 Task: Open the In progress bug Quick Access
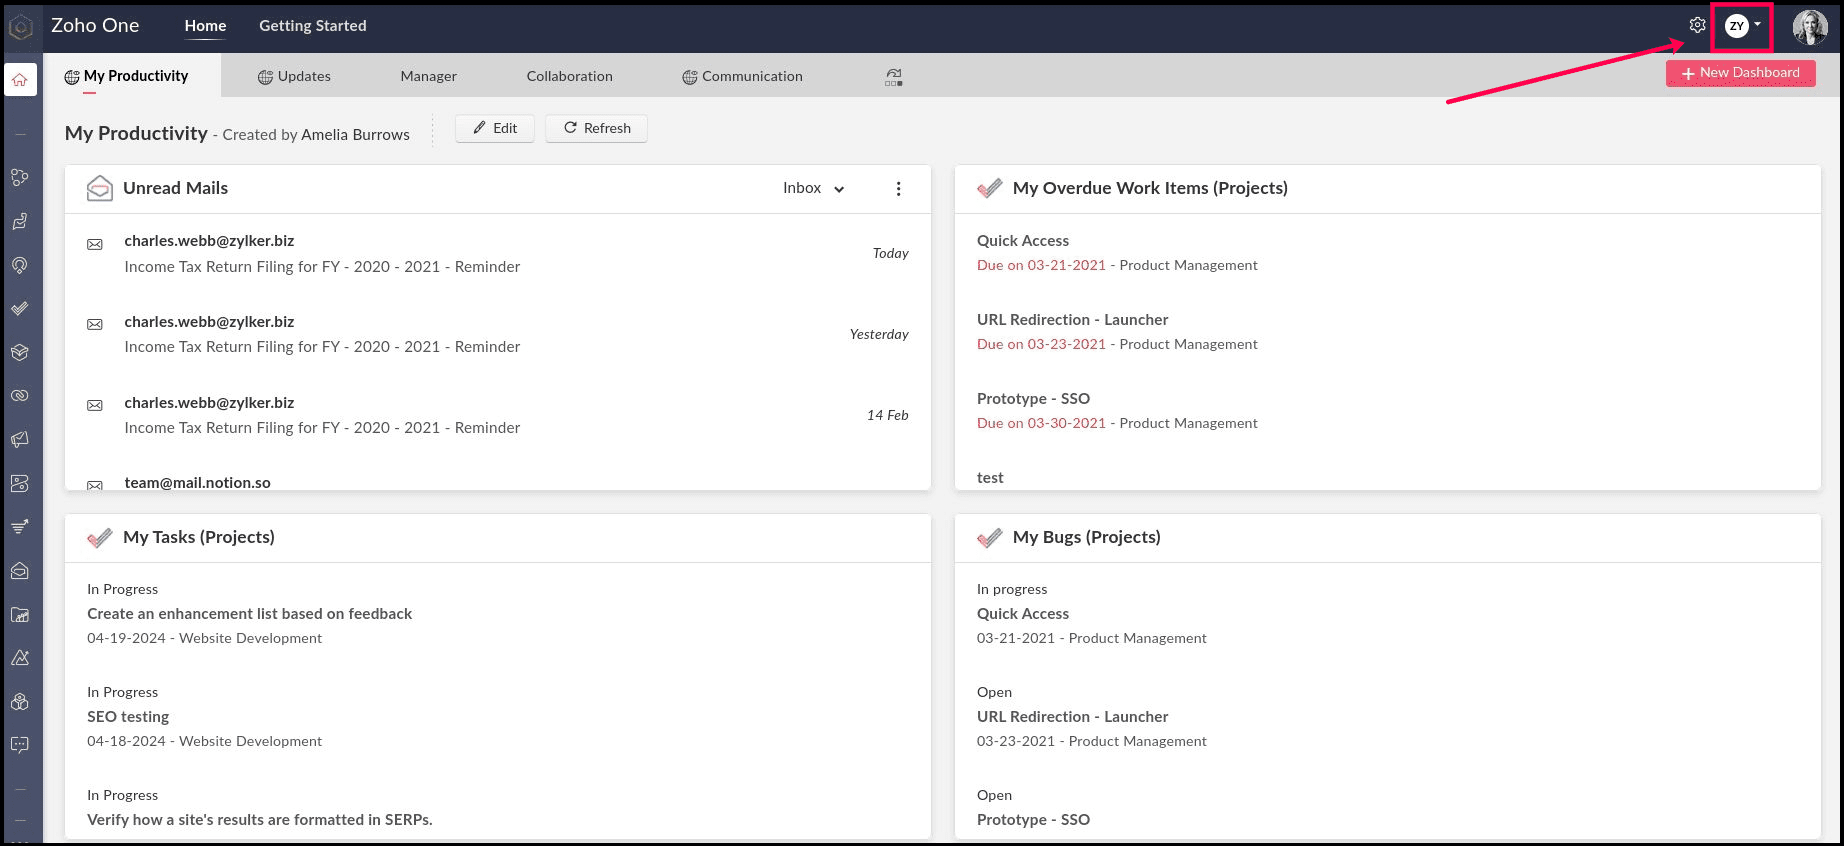pos(1023,614)
